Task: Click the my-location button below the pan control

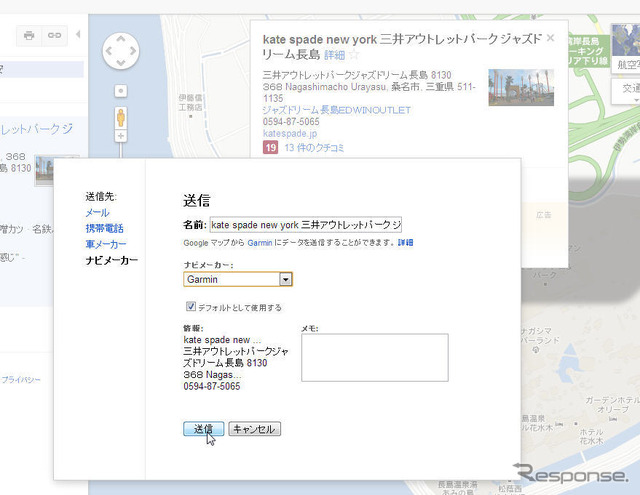Action: [121, 91]
